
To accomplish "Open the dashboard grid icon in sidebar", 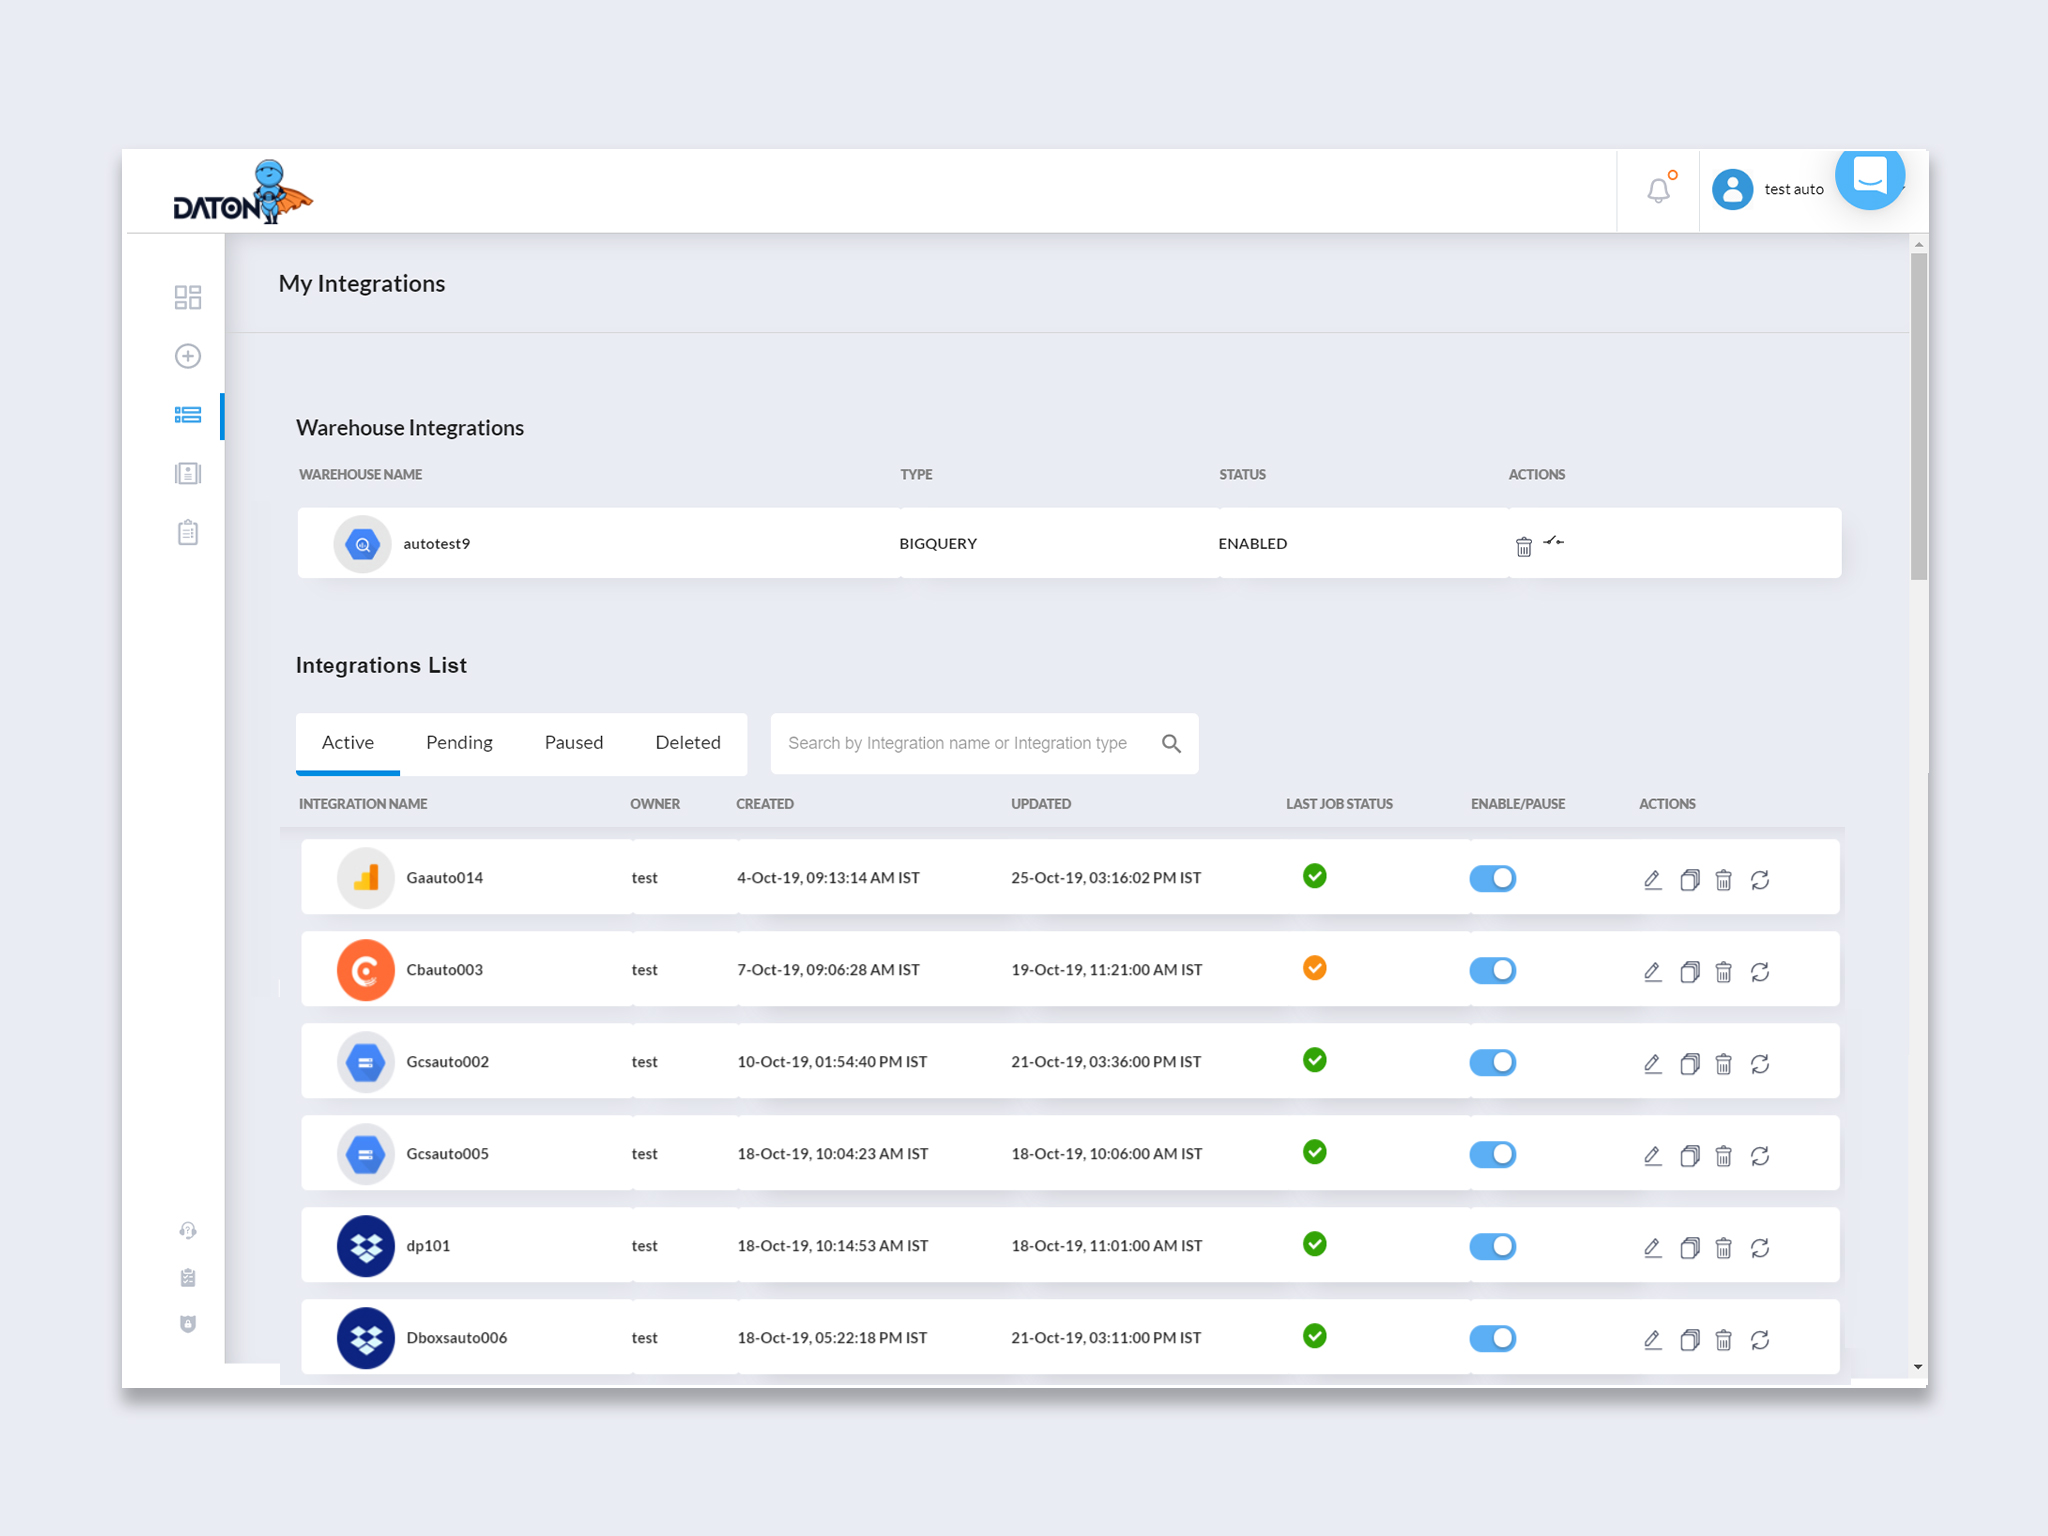I will (x=187, y=297).
